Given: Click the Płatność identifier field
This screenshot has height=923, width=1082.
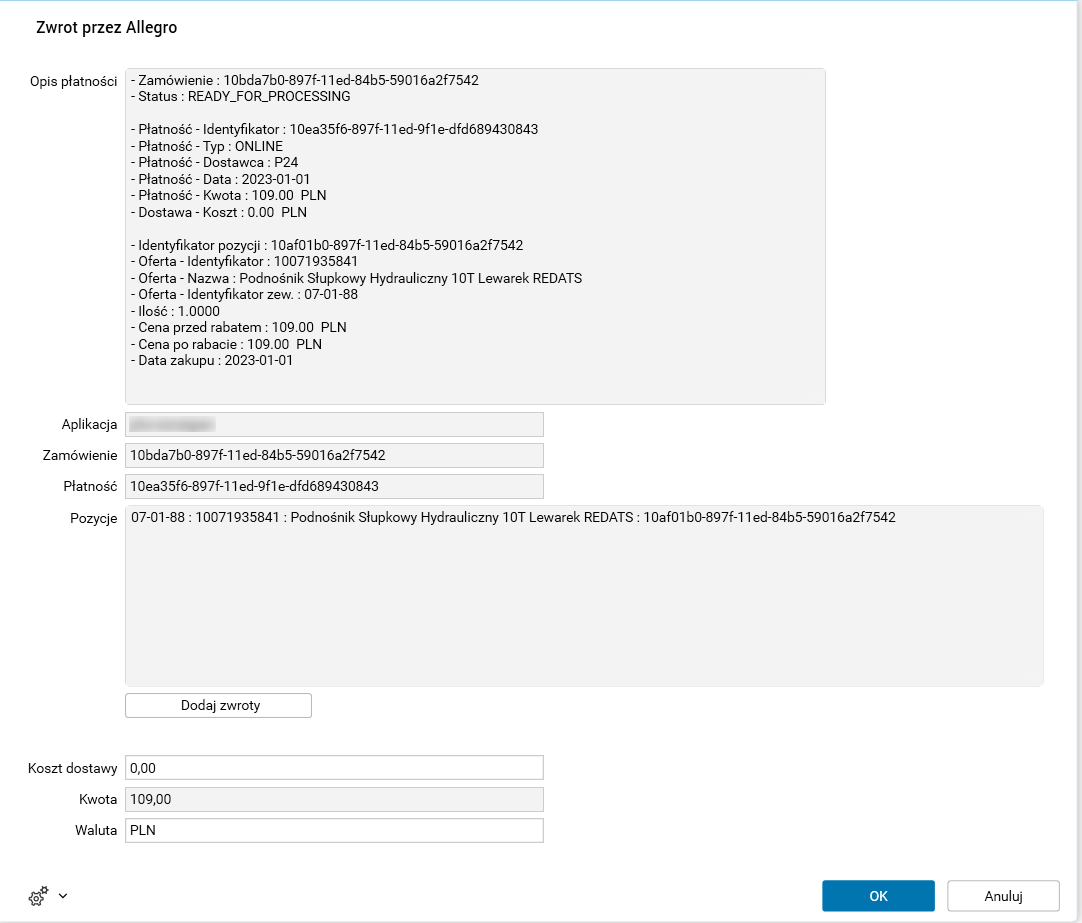Looking at the screenshot, I should [x=333, y=486].
